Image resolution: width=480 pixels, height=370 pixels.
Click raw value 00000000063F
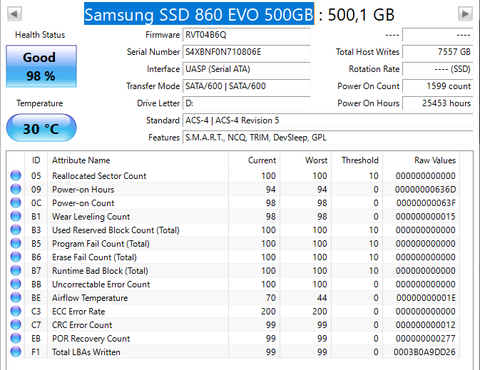tap(426, 203)
